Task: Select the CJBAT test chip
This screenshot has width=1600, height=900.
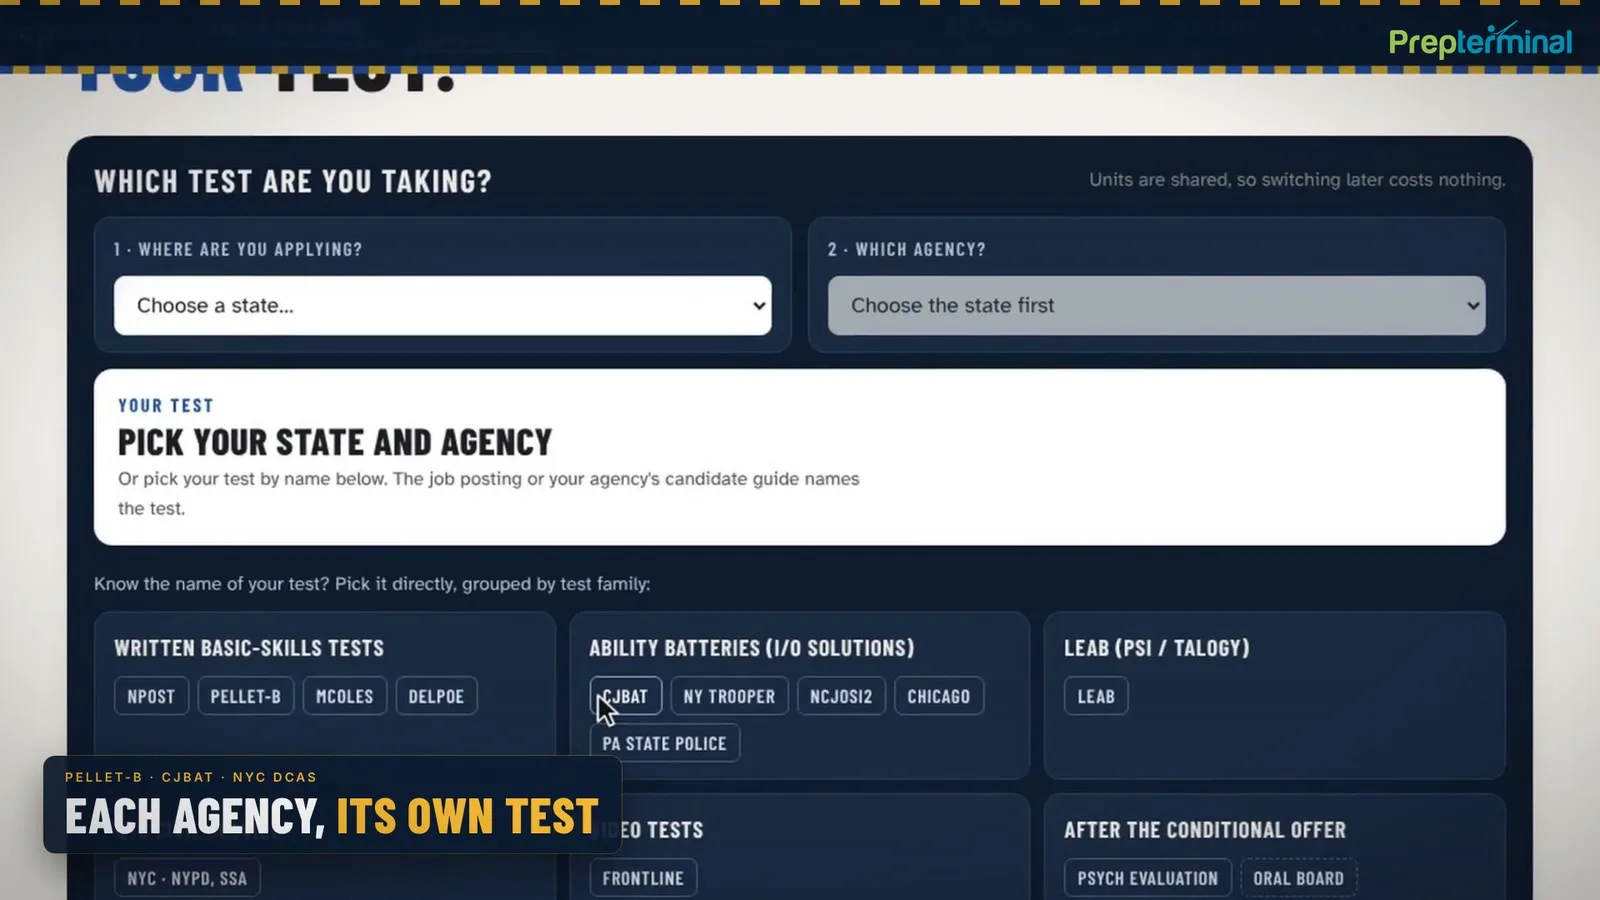Action: (626, 696)
